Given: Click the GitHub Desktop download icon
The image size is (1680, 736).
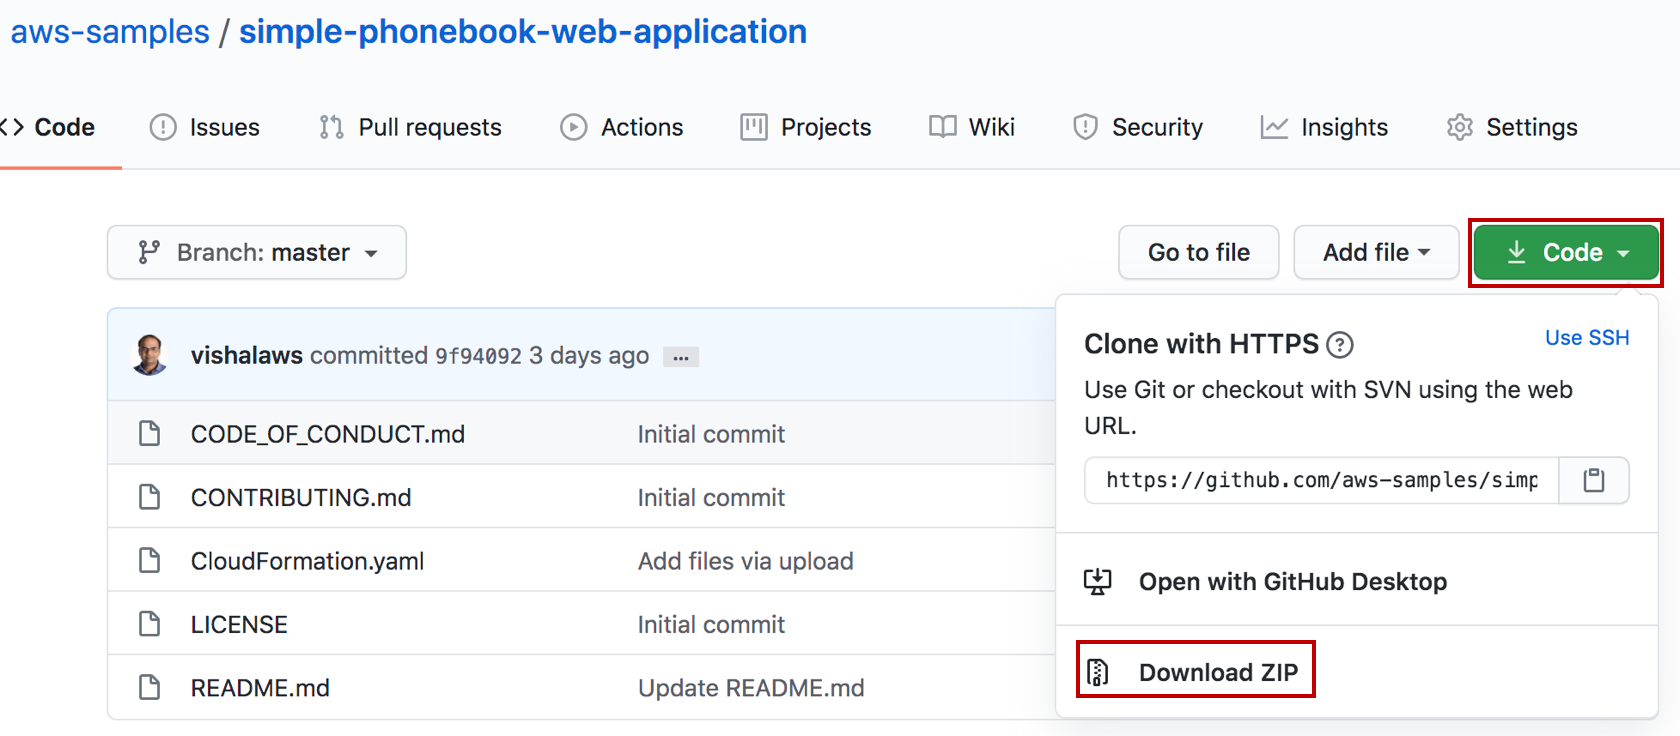Looking at the screenshot, I should pos(1098,581).
